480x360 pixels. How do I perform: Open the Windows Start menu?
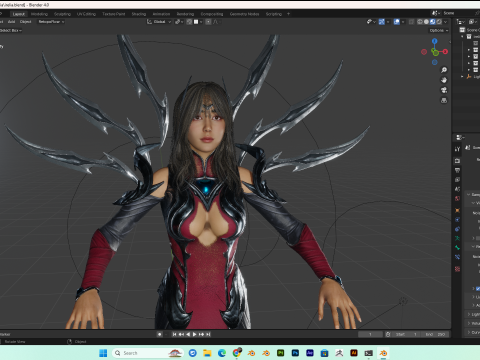(103, 353)
